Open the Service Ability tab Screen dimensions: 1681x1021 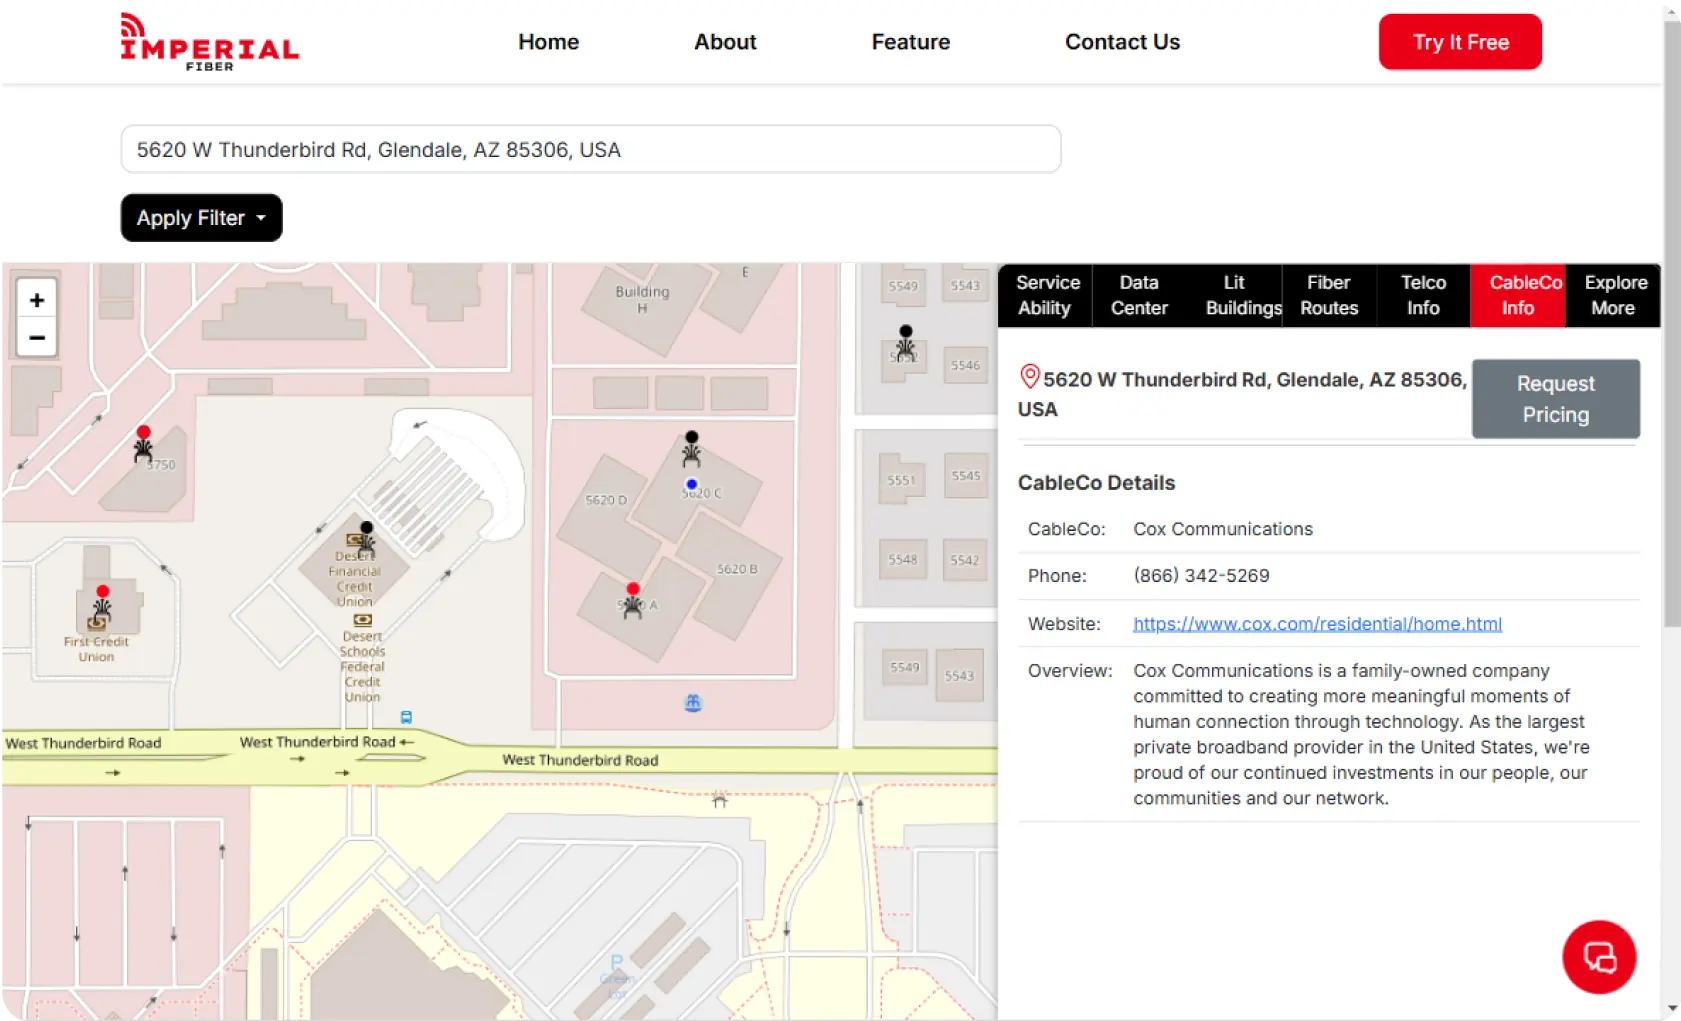(1046, 295)
